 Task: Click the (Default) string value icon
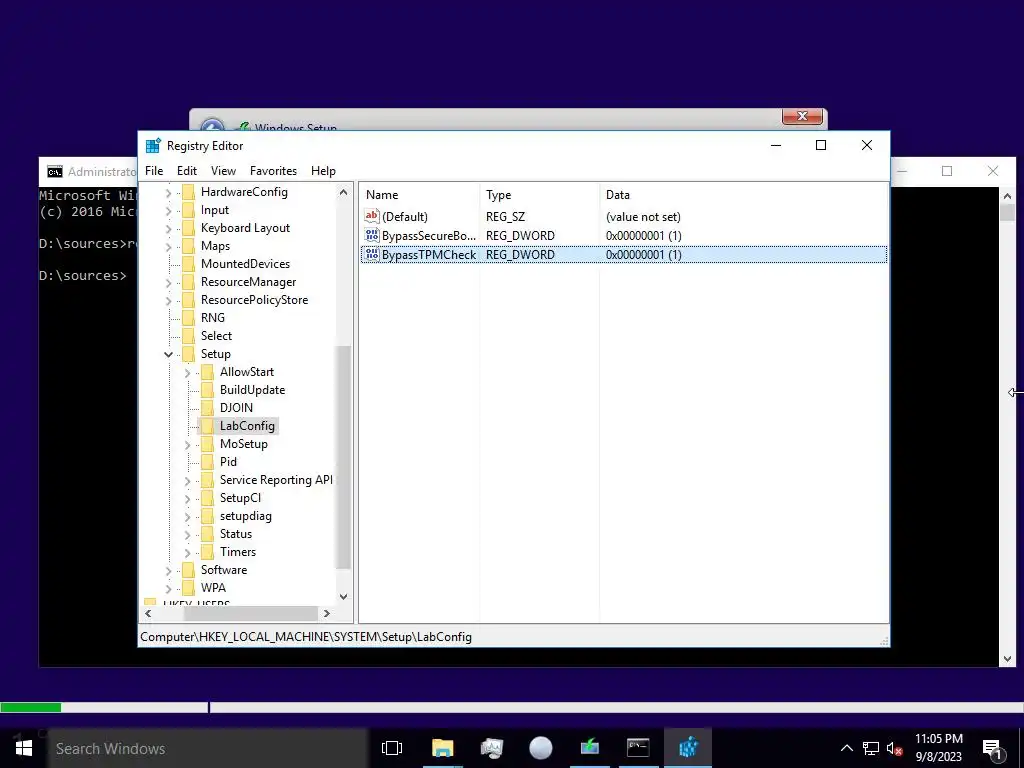(x=372, y=216)
